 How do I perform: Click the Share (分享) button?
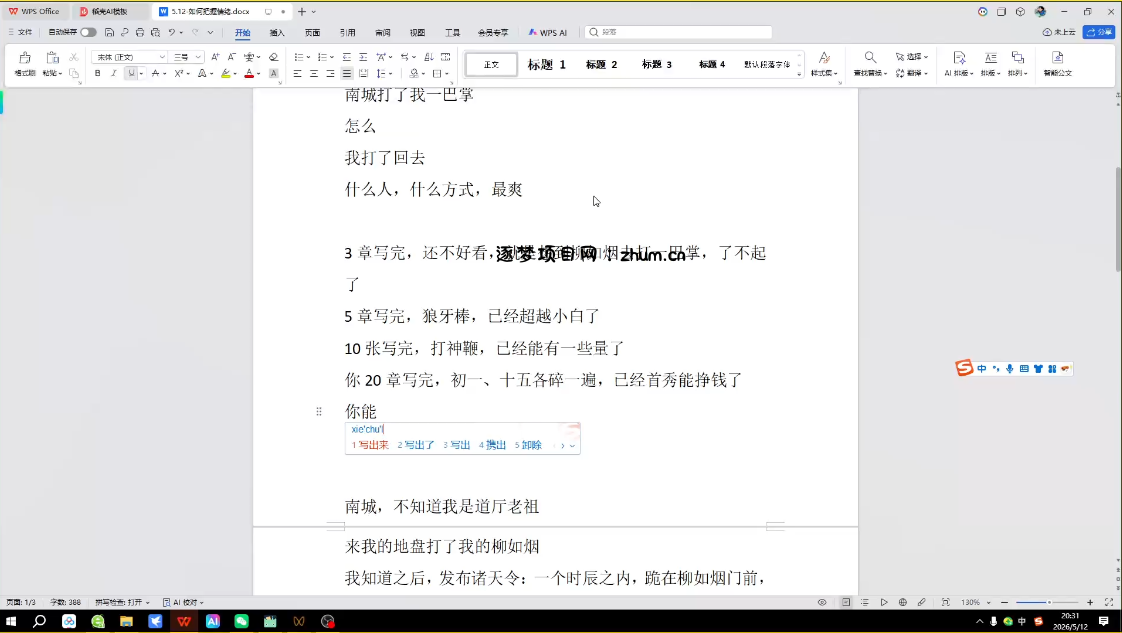(x=1099, y=32)
